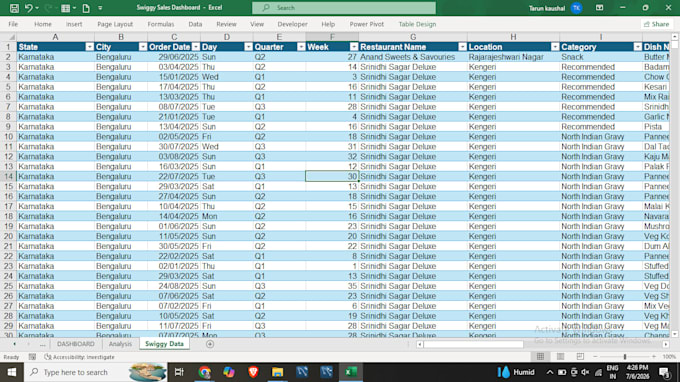This screenshot has height=382, width=680.
Task: Click the zoom slider handle
Action: click(624, 356)
